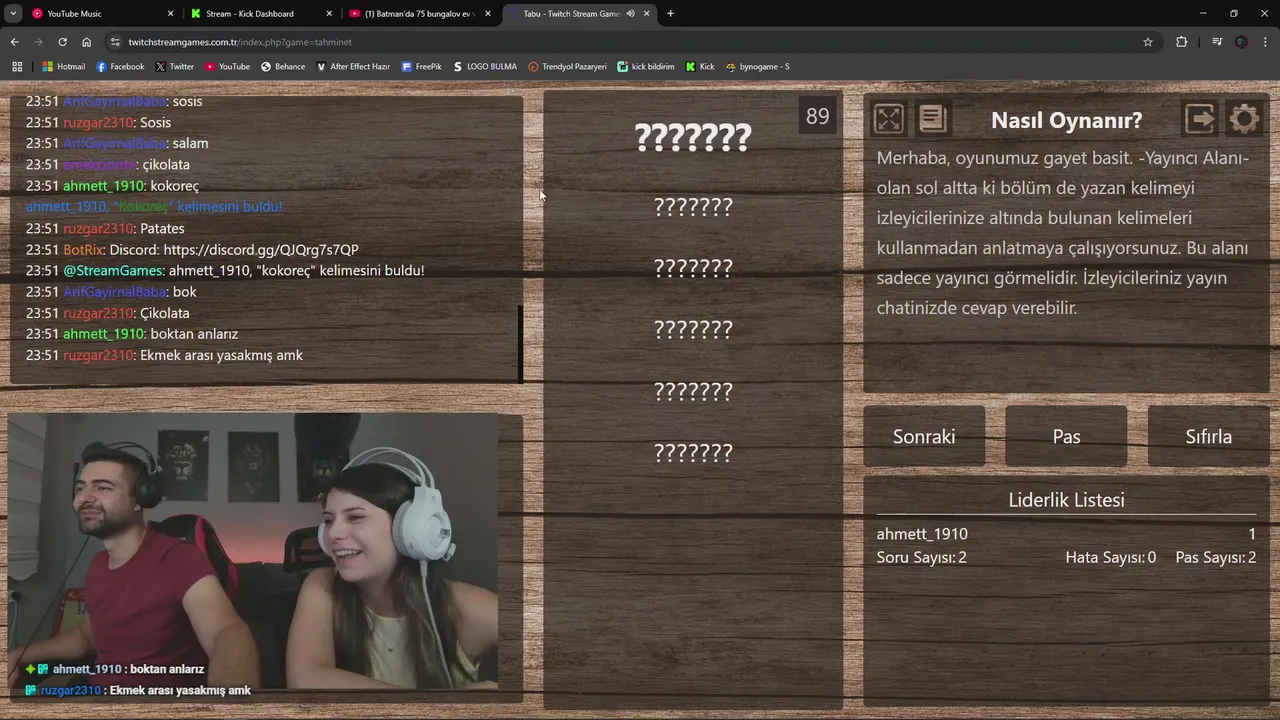Open a new browser tab

click(x=670, y=14)
